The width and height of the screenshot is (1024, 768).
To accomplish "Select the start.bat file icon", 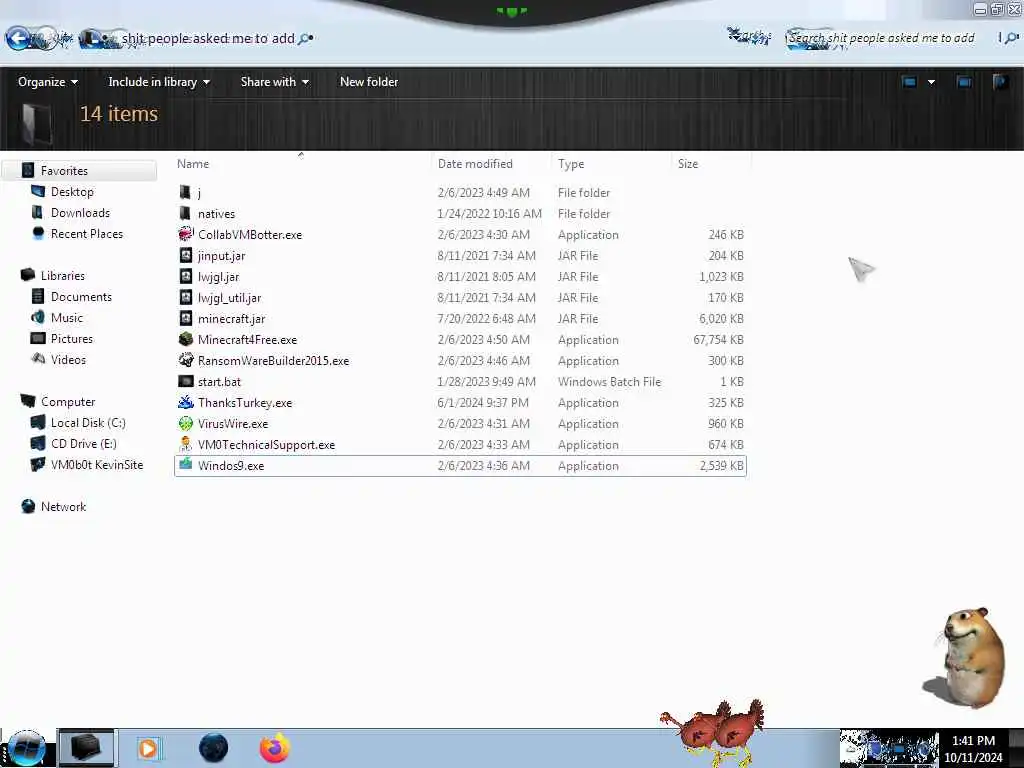I will (186, 381).
